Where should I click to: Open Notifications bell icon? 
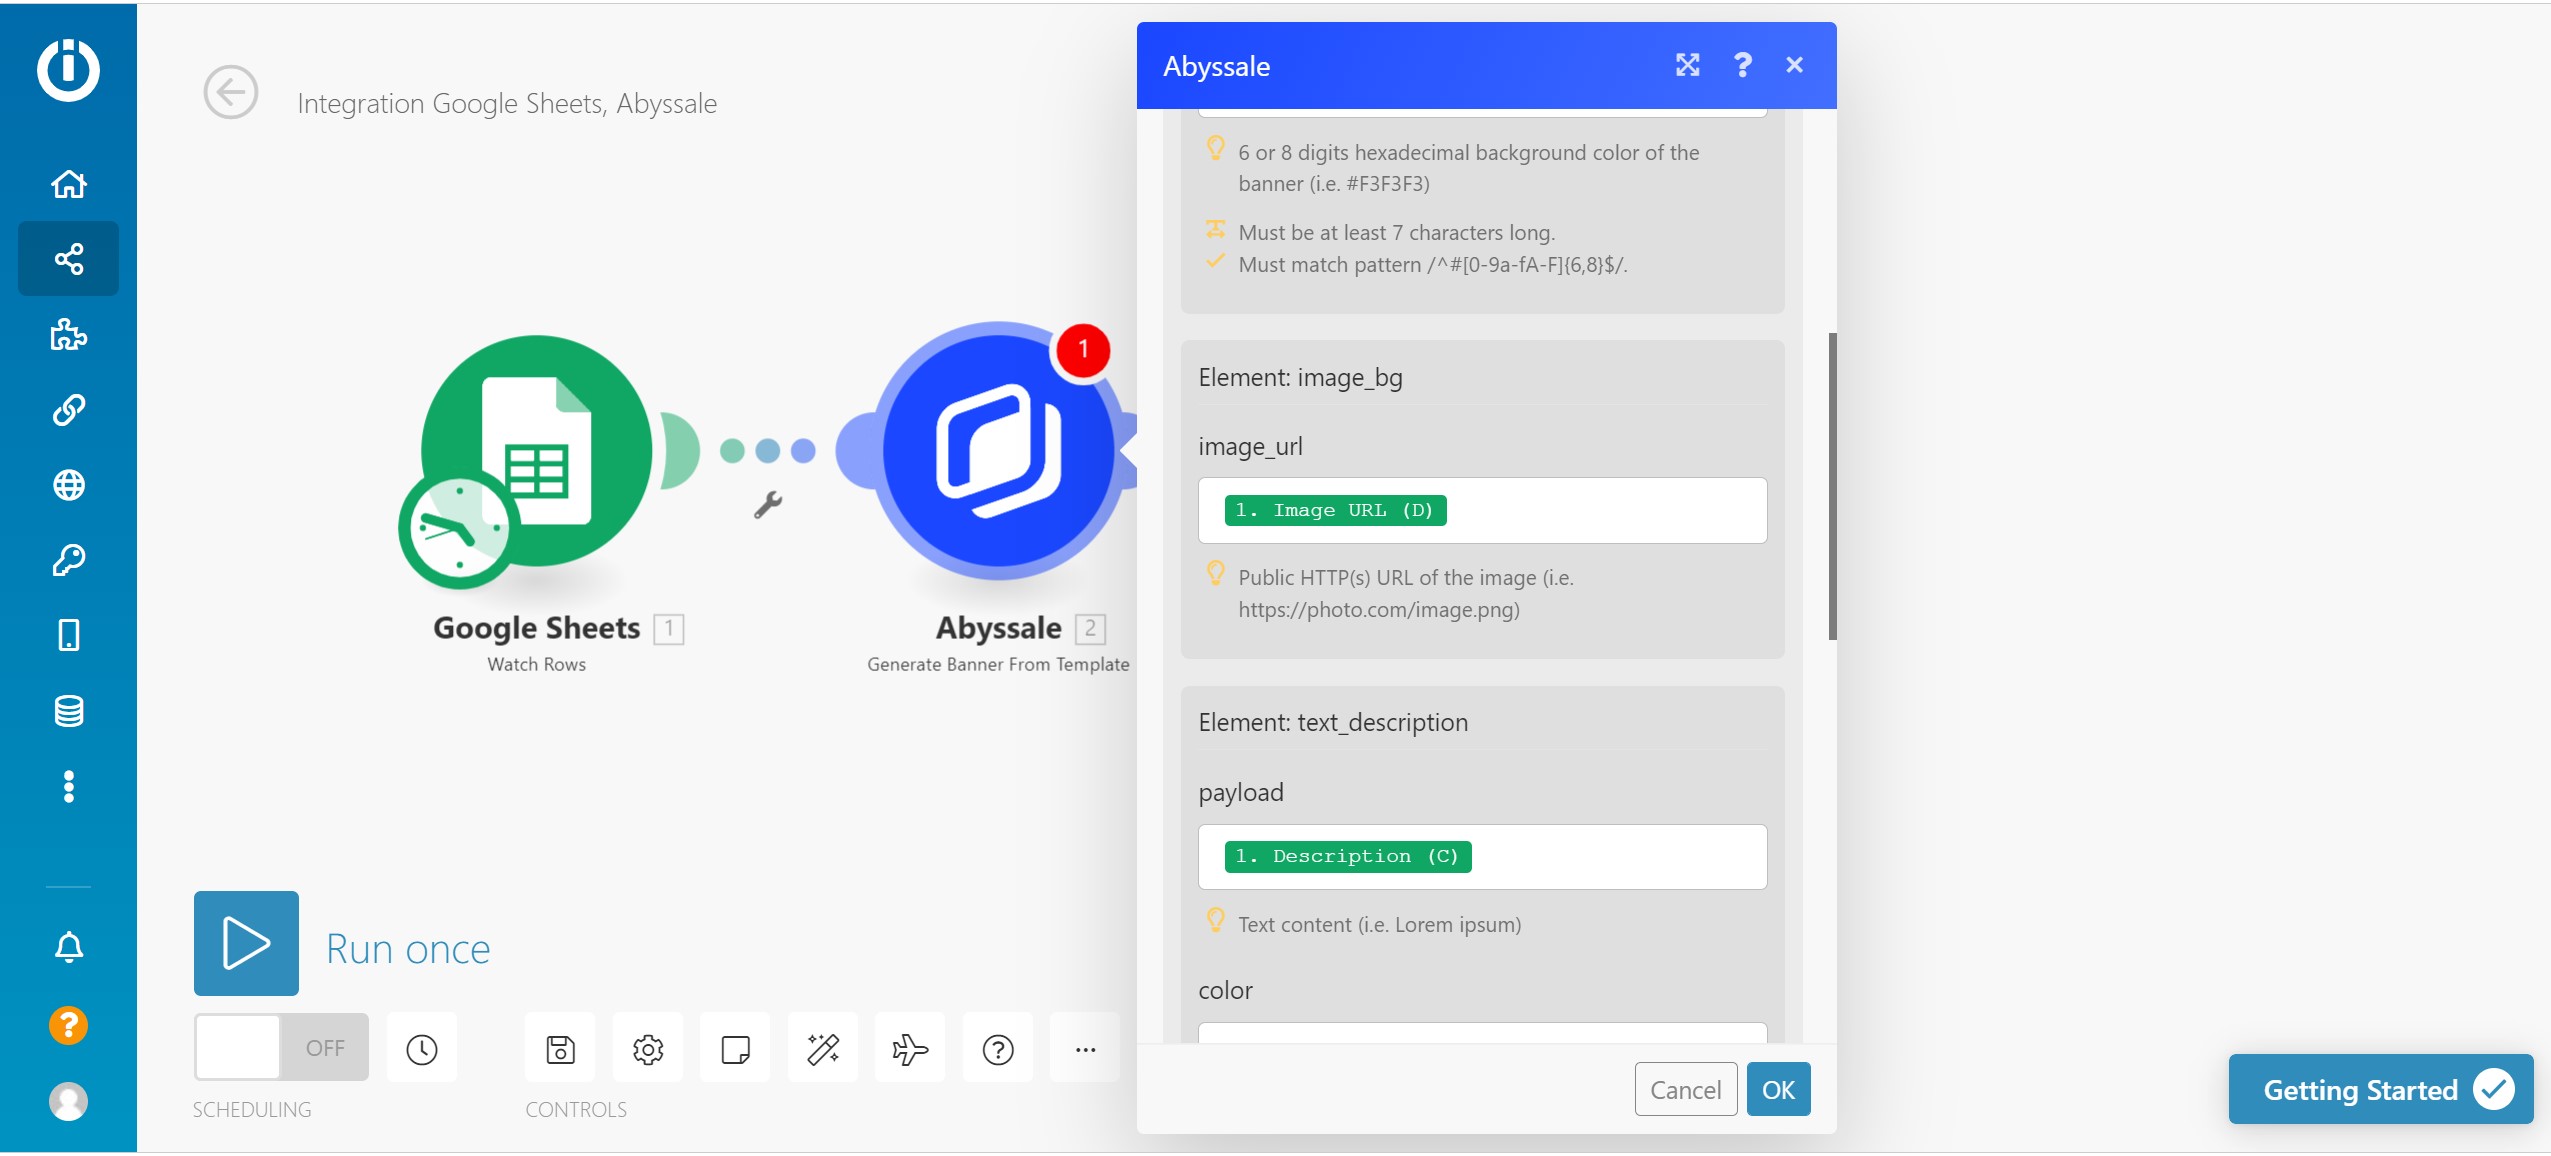68,947
